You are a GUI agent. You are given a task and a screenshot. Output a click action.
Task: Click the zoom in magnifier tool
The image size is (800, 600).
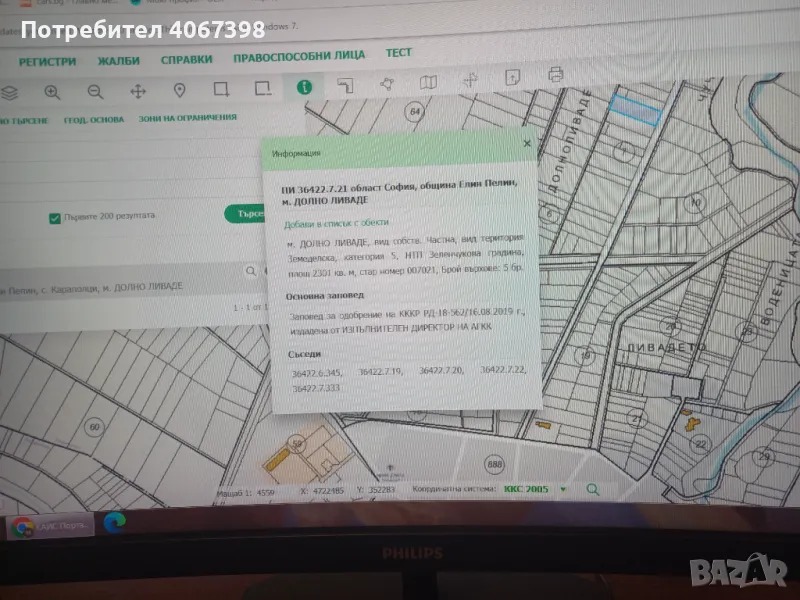coord(52,92)
